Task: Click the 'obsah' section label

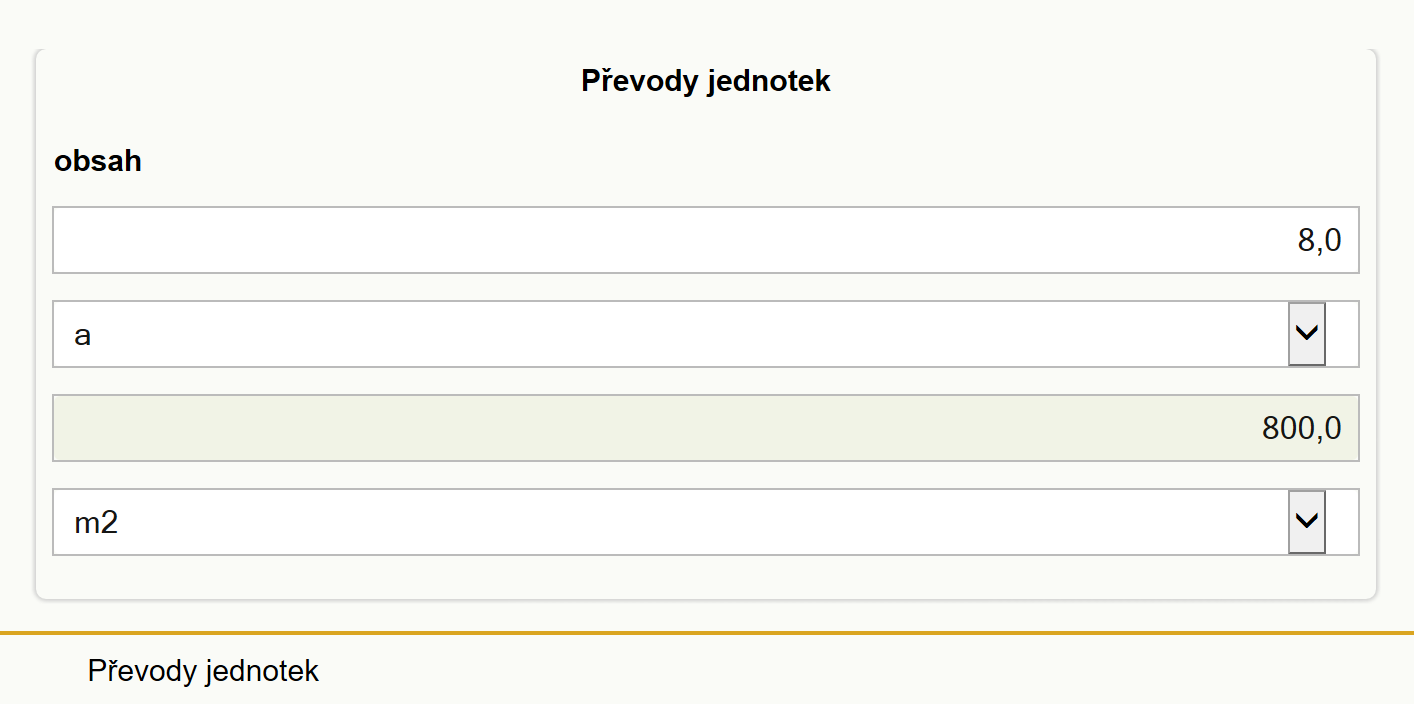Action: 98,161
